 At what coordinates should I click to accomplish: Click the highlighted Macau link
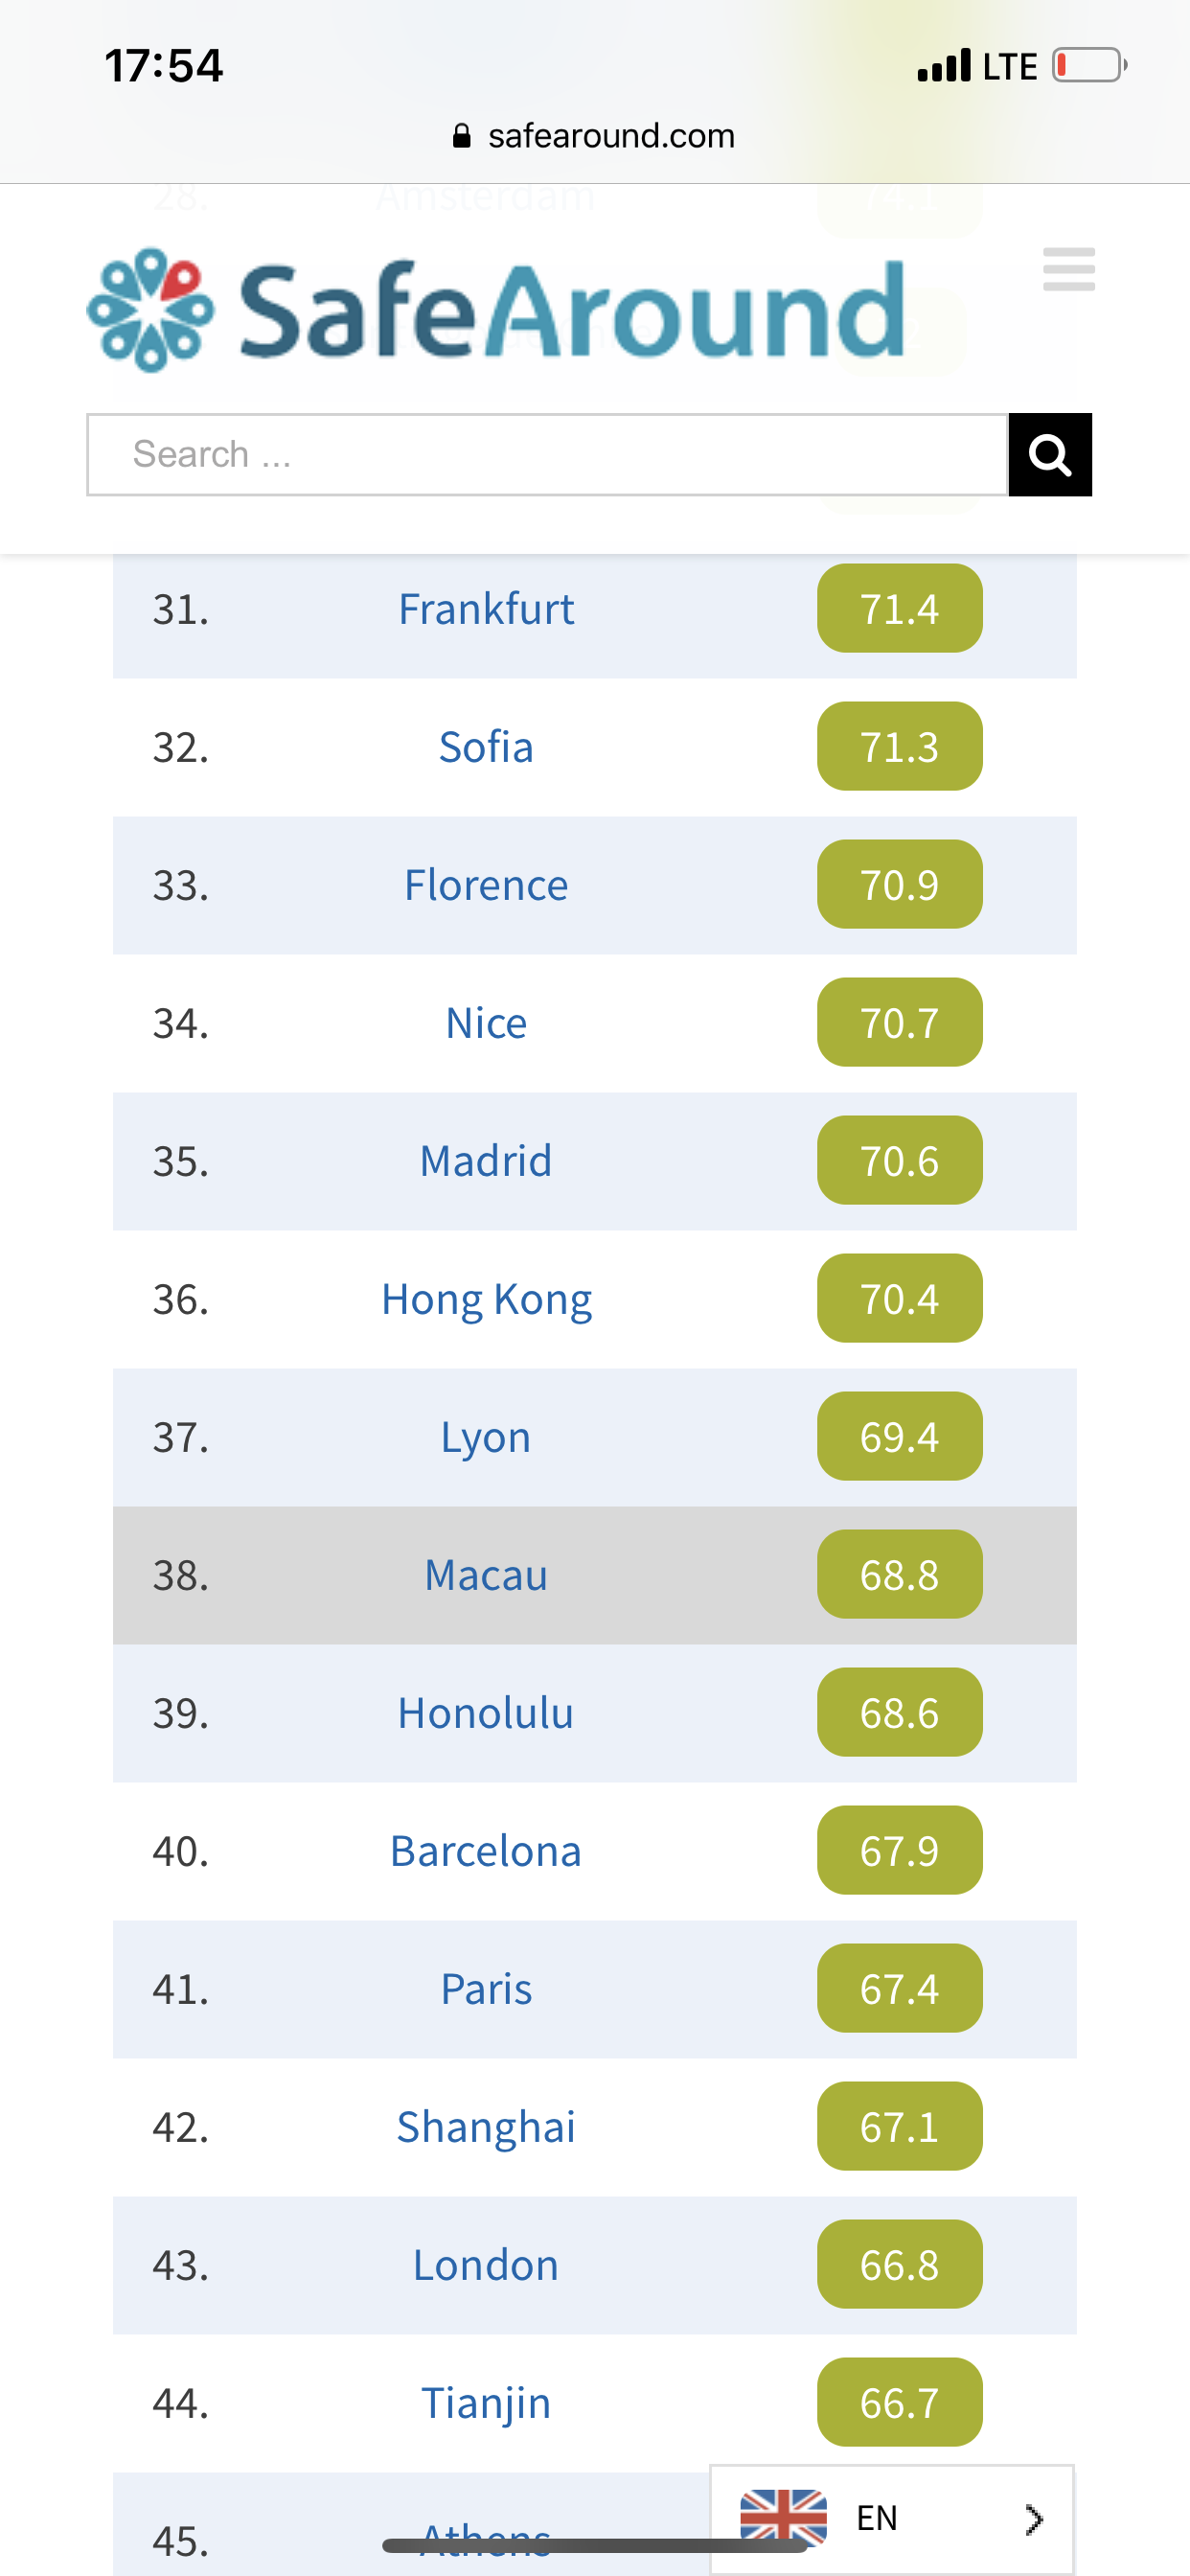click(x=486, y=1575)
